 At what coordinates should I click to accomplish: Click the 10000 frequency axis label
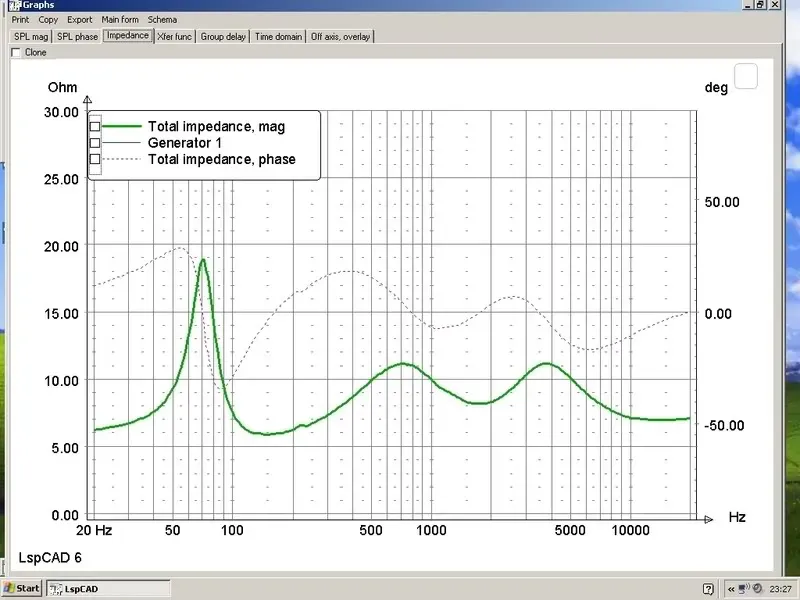(631, 530)
